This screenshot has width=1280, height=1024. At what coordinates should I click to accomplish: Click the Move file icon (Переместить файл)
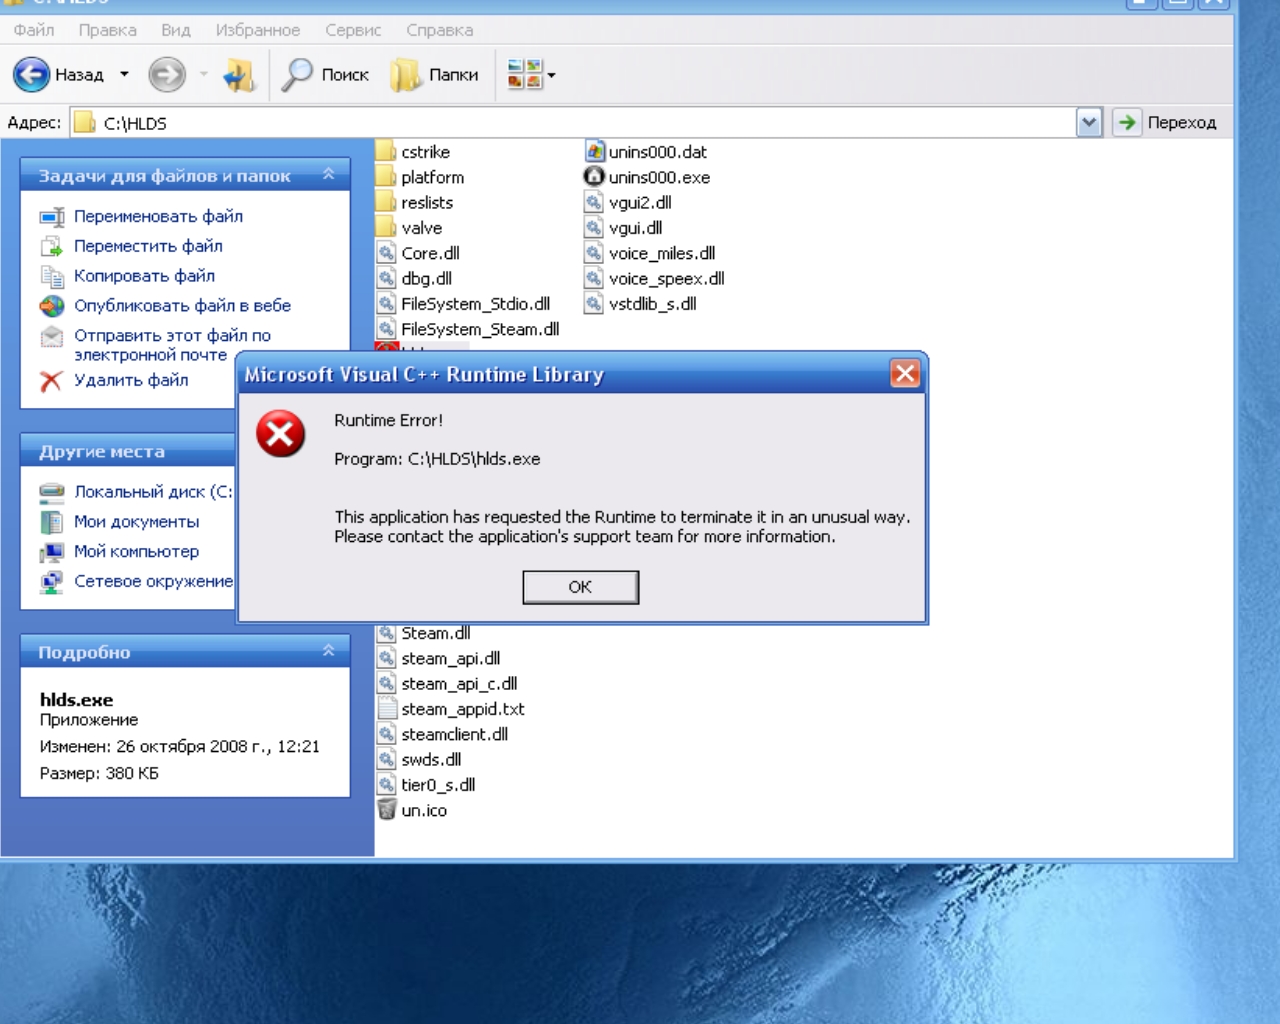[x=52, y=246]
